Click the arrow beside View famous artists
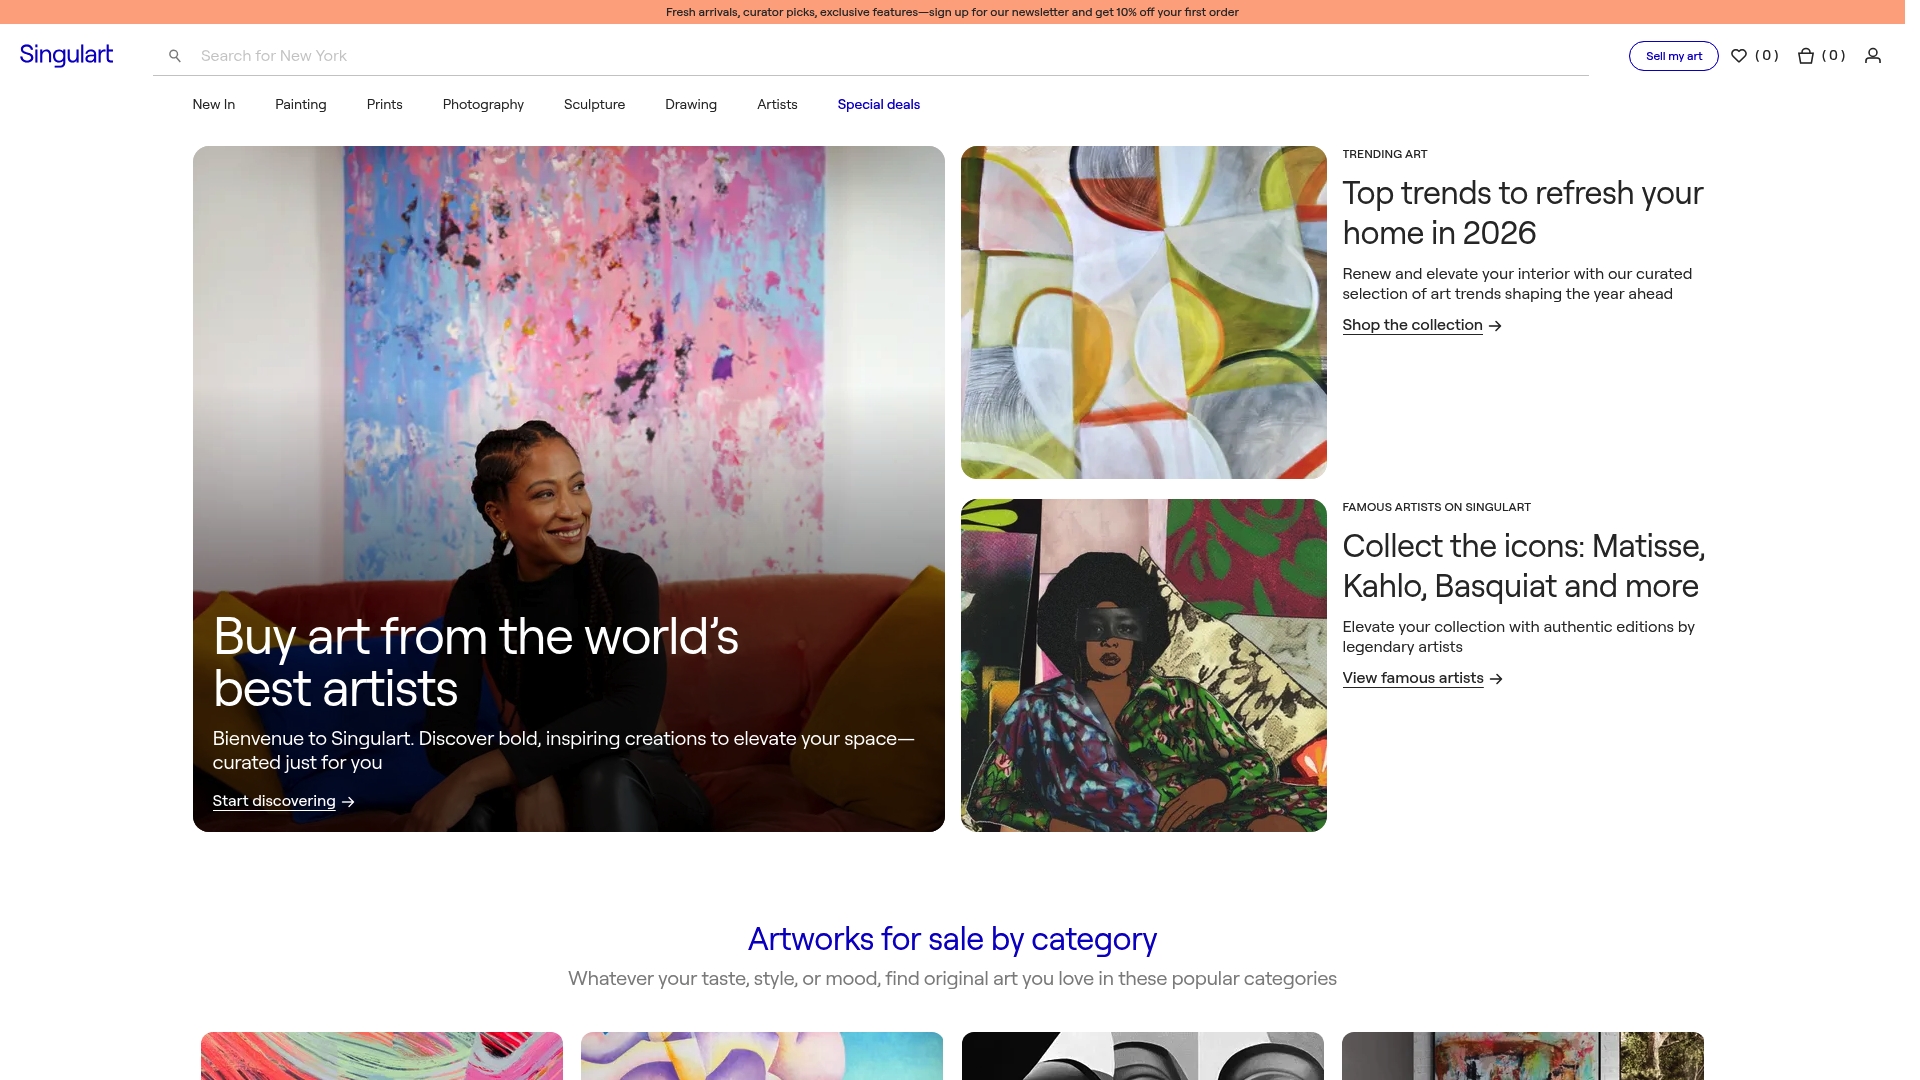Screen dimensions: 1920x1080 (1496, 679)
